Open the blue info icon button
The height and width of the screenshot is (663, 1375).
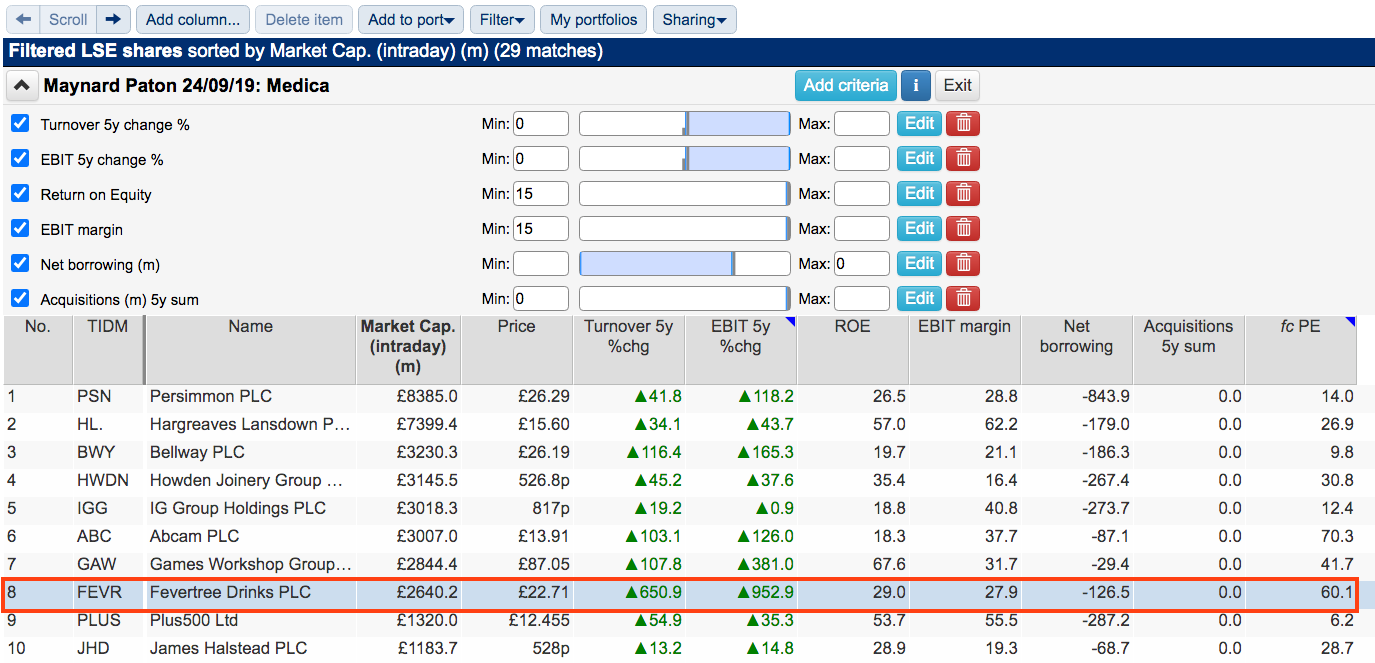915,85
